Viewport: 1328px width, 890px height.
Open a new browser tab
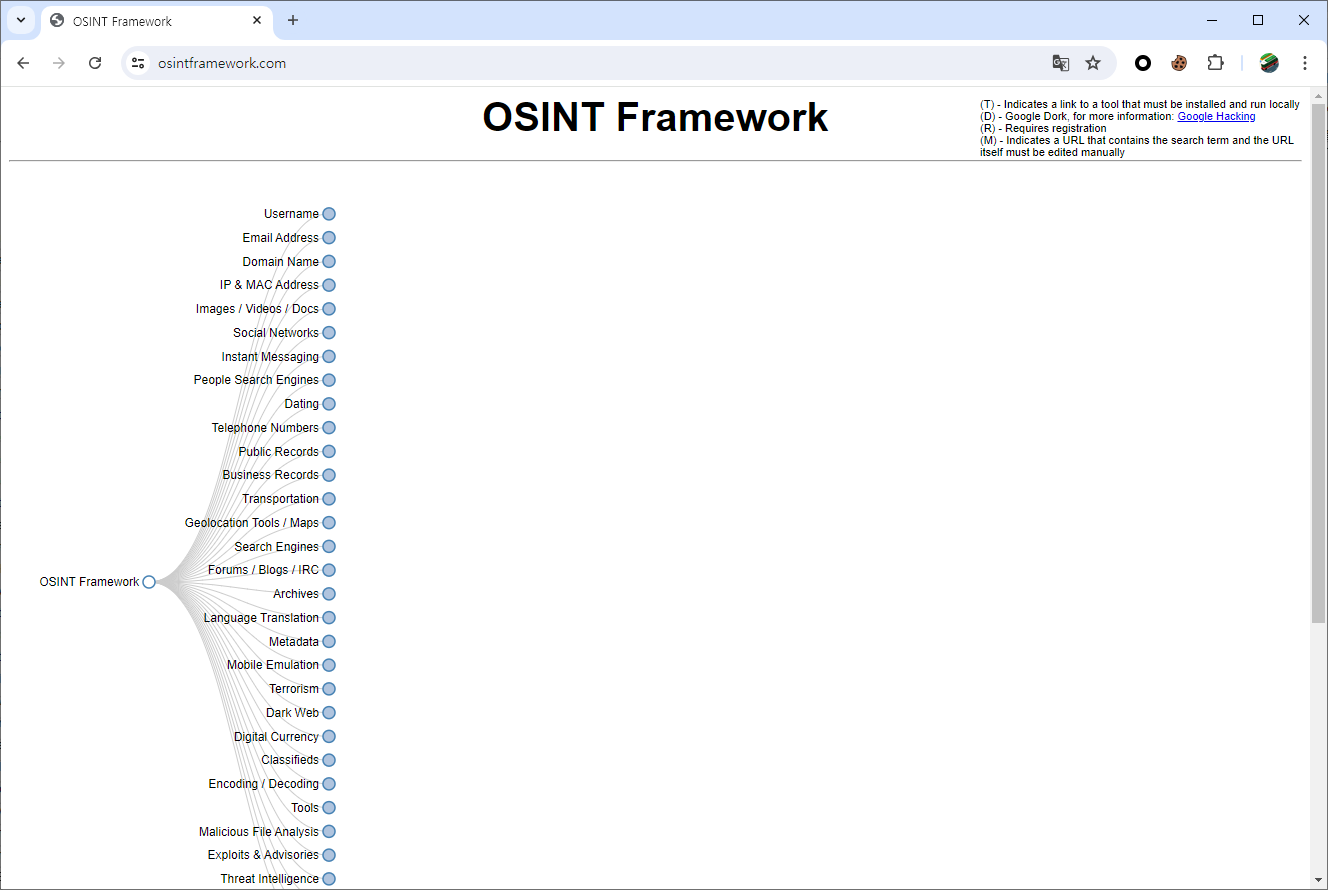(x=293, y=21)
